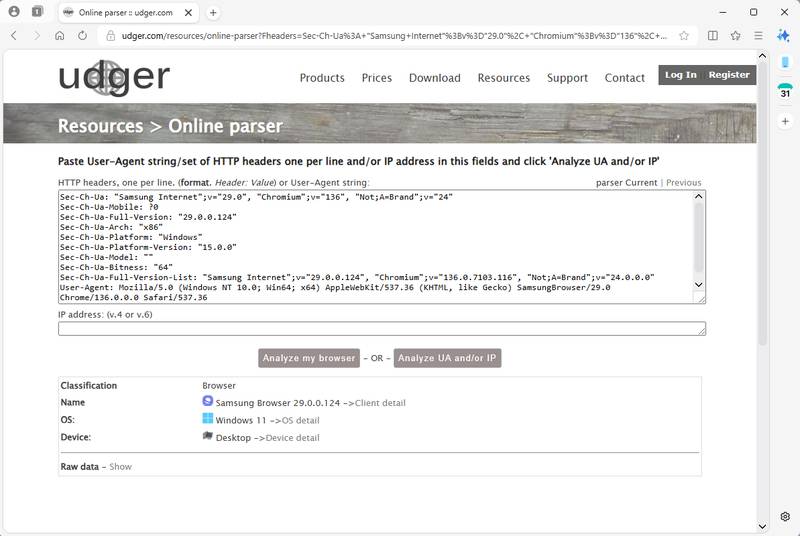Open the Resources menu
Viewport: 800px width, 536px height.
click(x=503, y=78)
